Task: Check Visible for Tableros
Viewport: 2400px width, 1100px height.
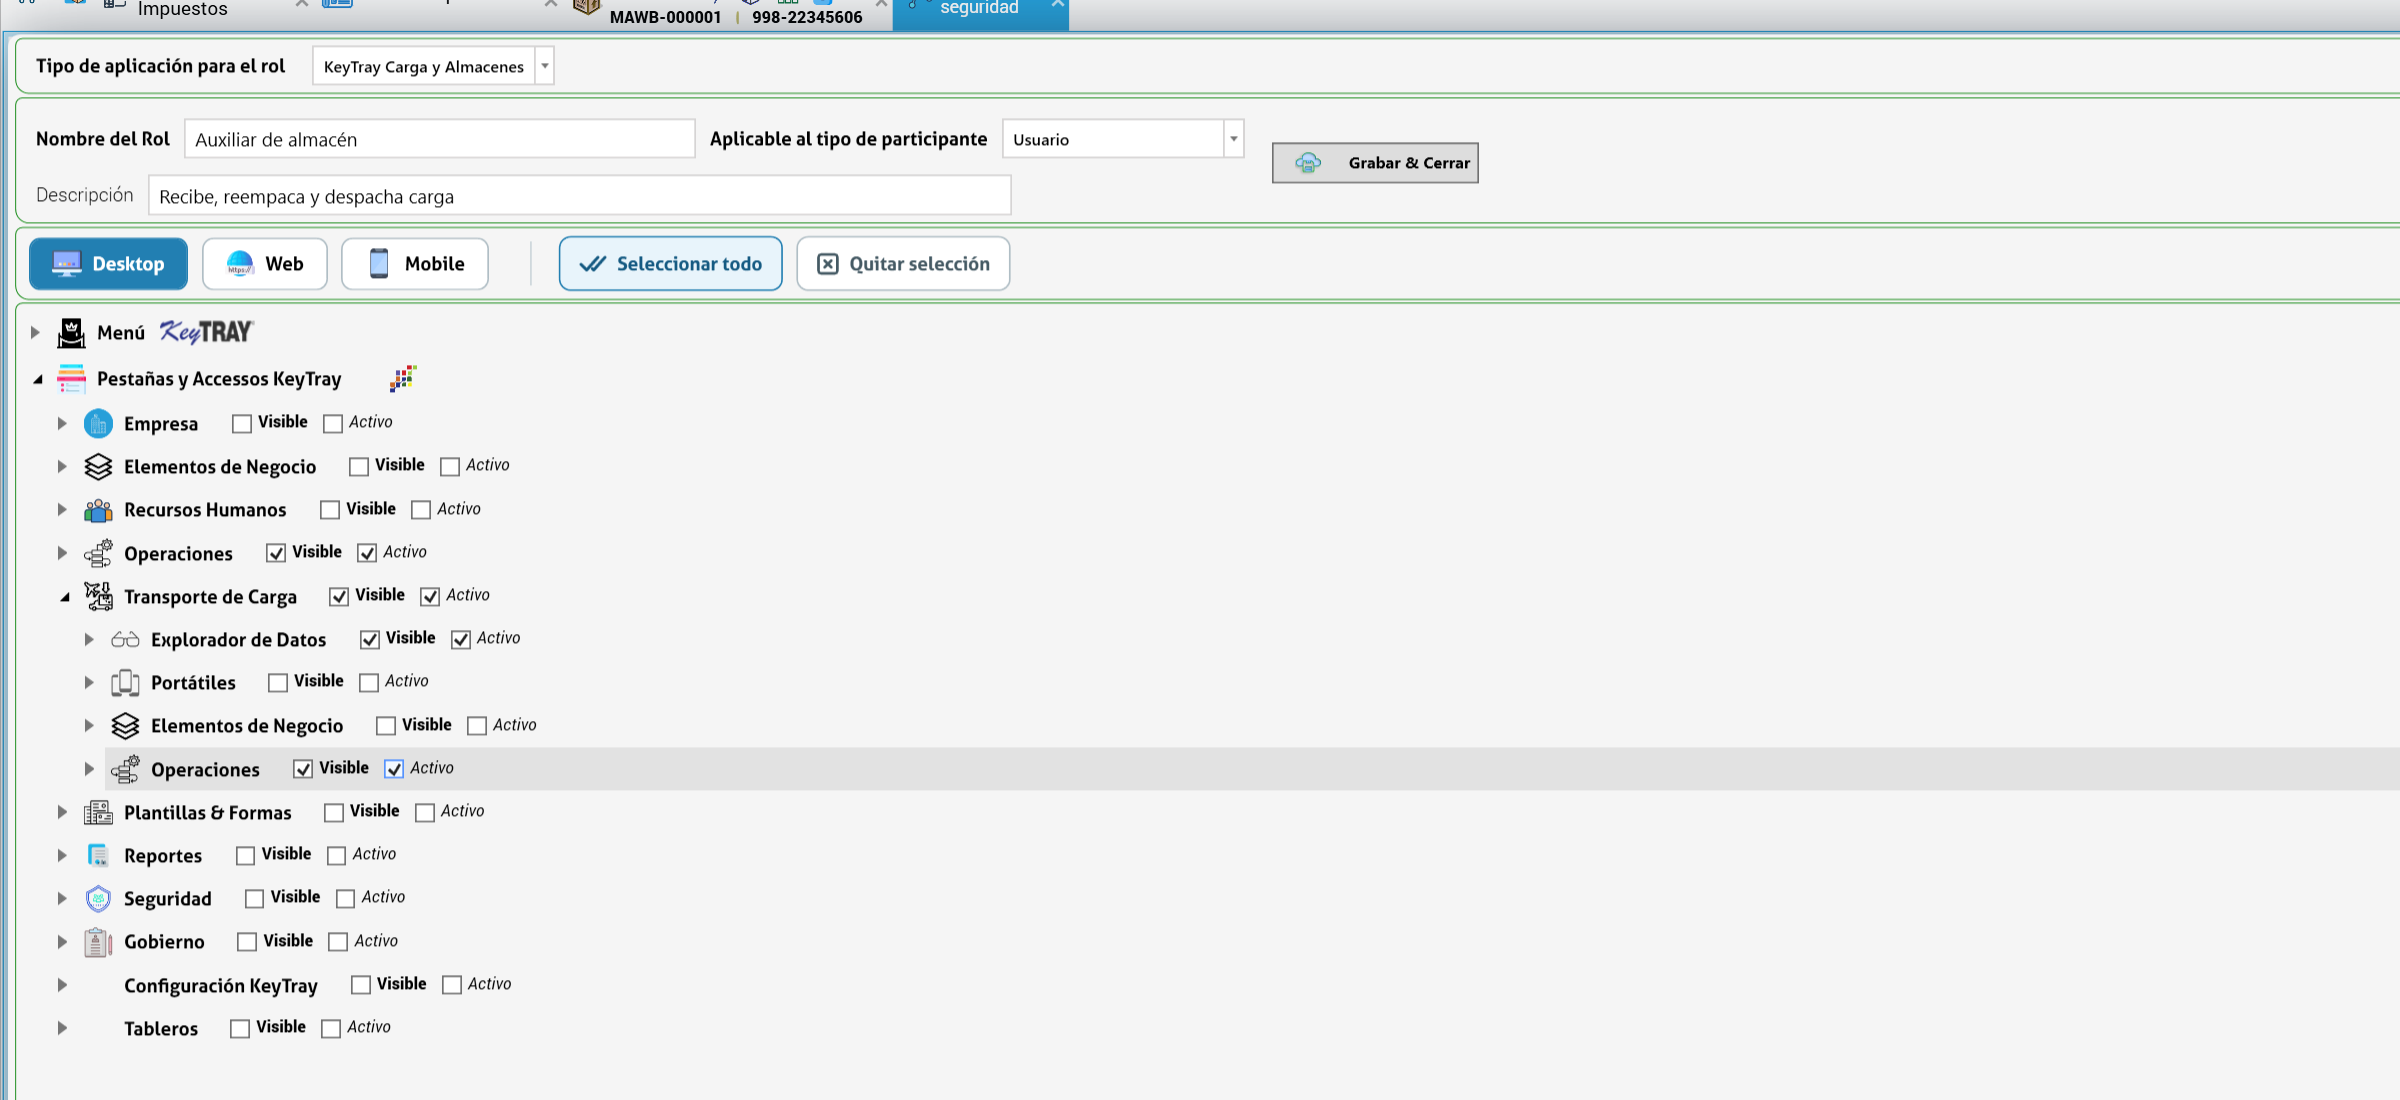Action: (x=240, y=1028)
